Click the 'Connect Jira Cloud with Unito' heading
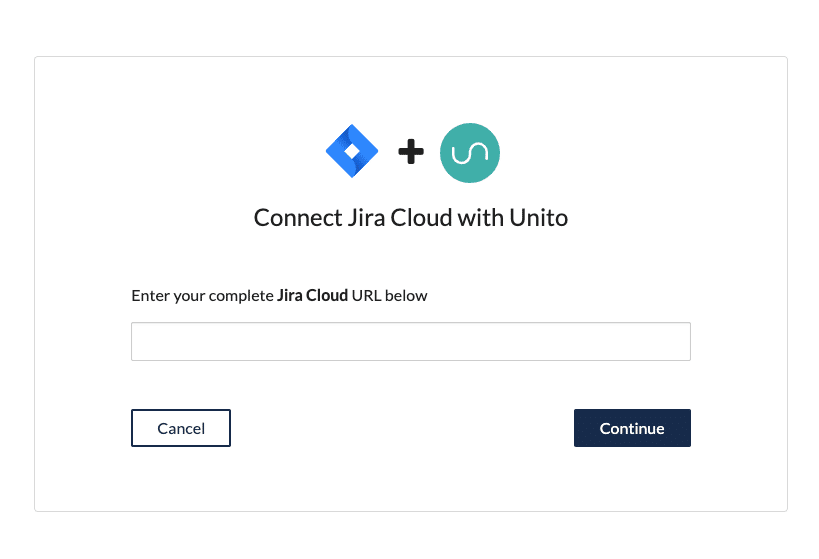 [411, 218]
